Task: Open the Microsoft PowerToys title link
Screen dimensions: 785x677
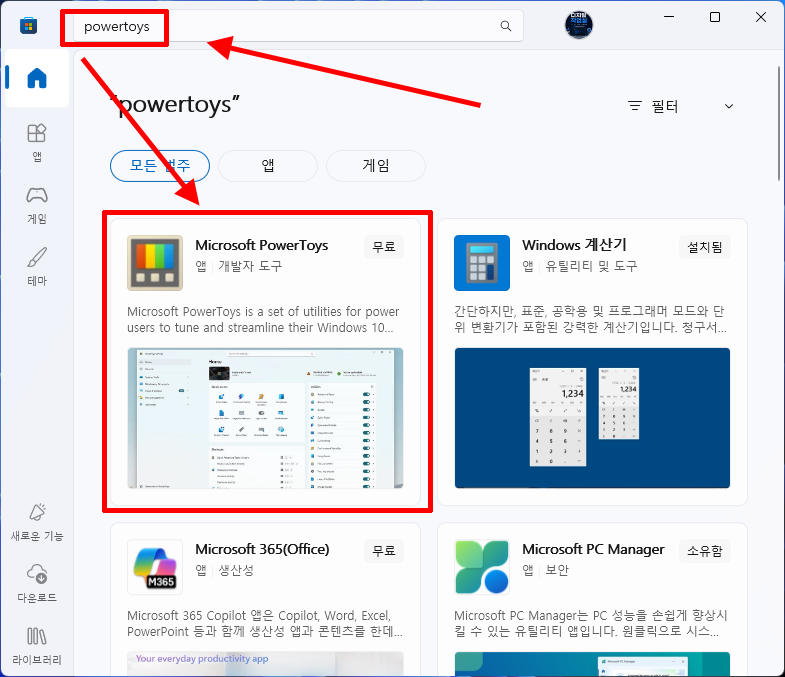Action: [261, 245]
